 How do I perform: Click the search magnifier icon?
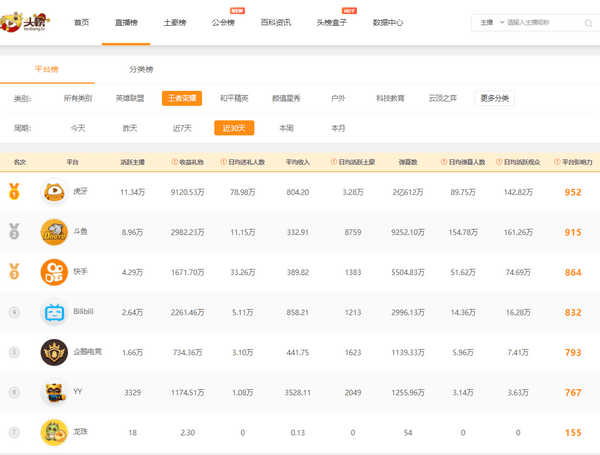pos(586,21)
